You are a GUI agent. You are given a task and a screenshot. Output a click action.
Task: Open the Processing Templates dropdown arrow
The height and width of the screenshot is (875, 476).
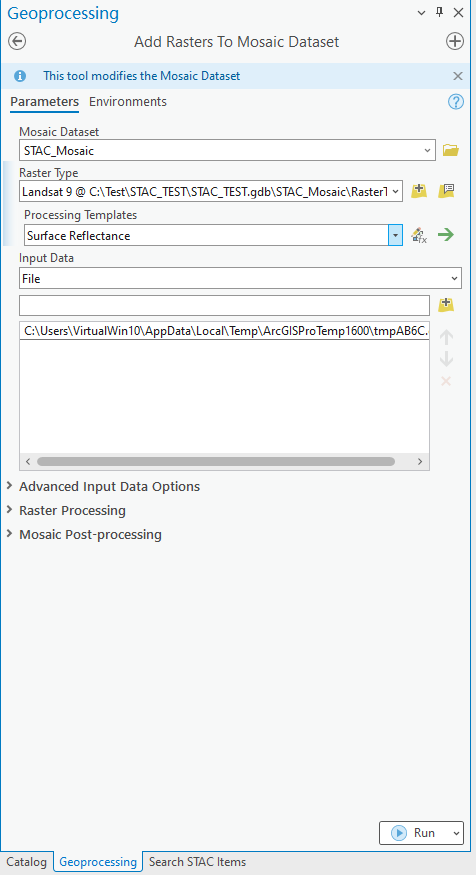click(x=395, y=235)
